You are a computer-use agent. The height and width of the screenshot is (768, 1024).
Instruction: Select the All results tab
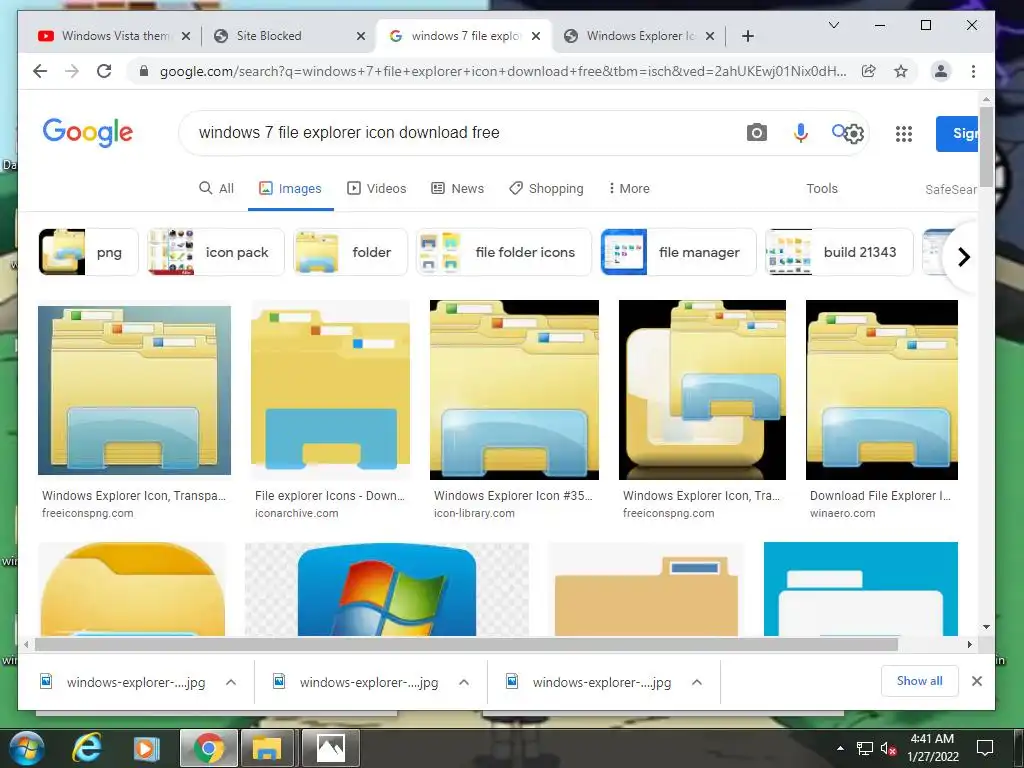click(216, 188)
